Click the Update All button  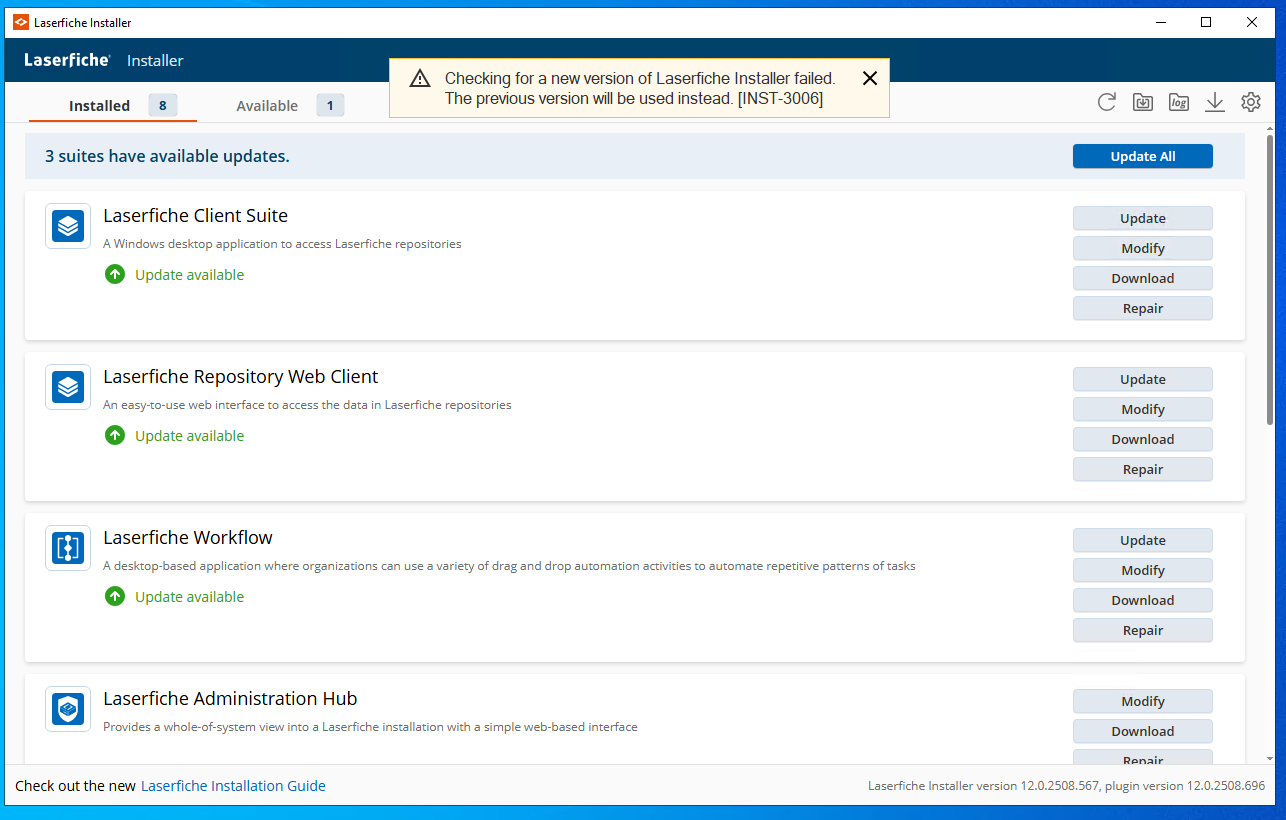point(1143,156)
